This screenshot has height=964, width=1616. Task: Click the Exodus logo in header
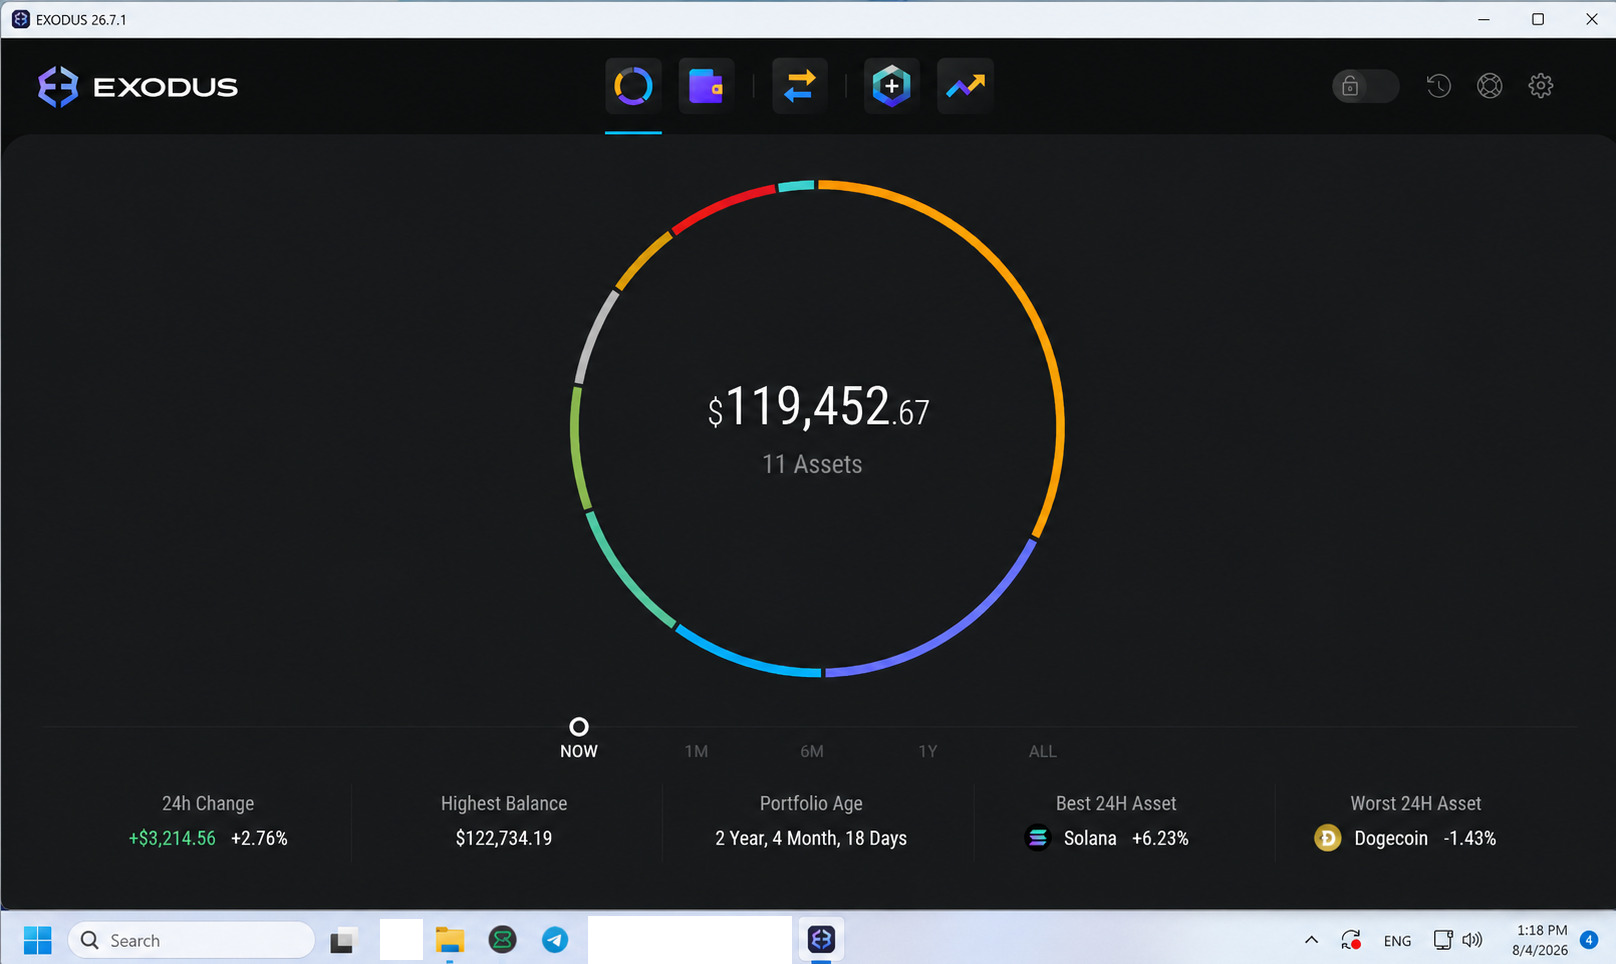[138, 87]
